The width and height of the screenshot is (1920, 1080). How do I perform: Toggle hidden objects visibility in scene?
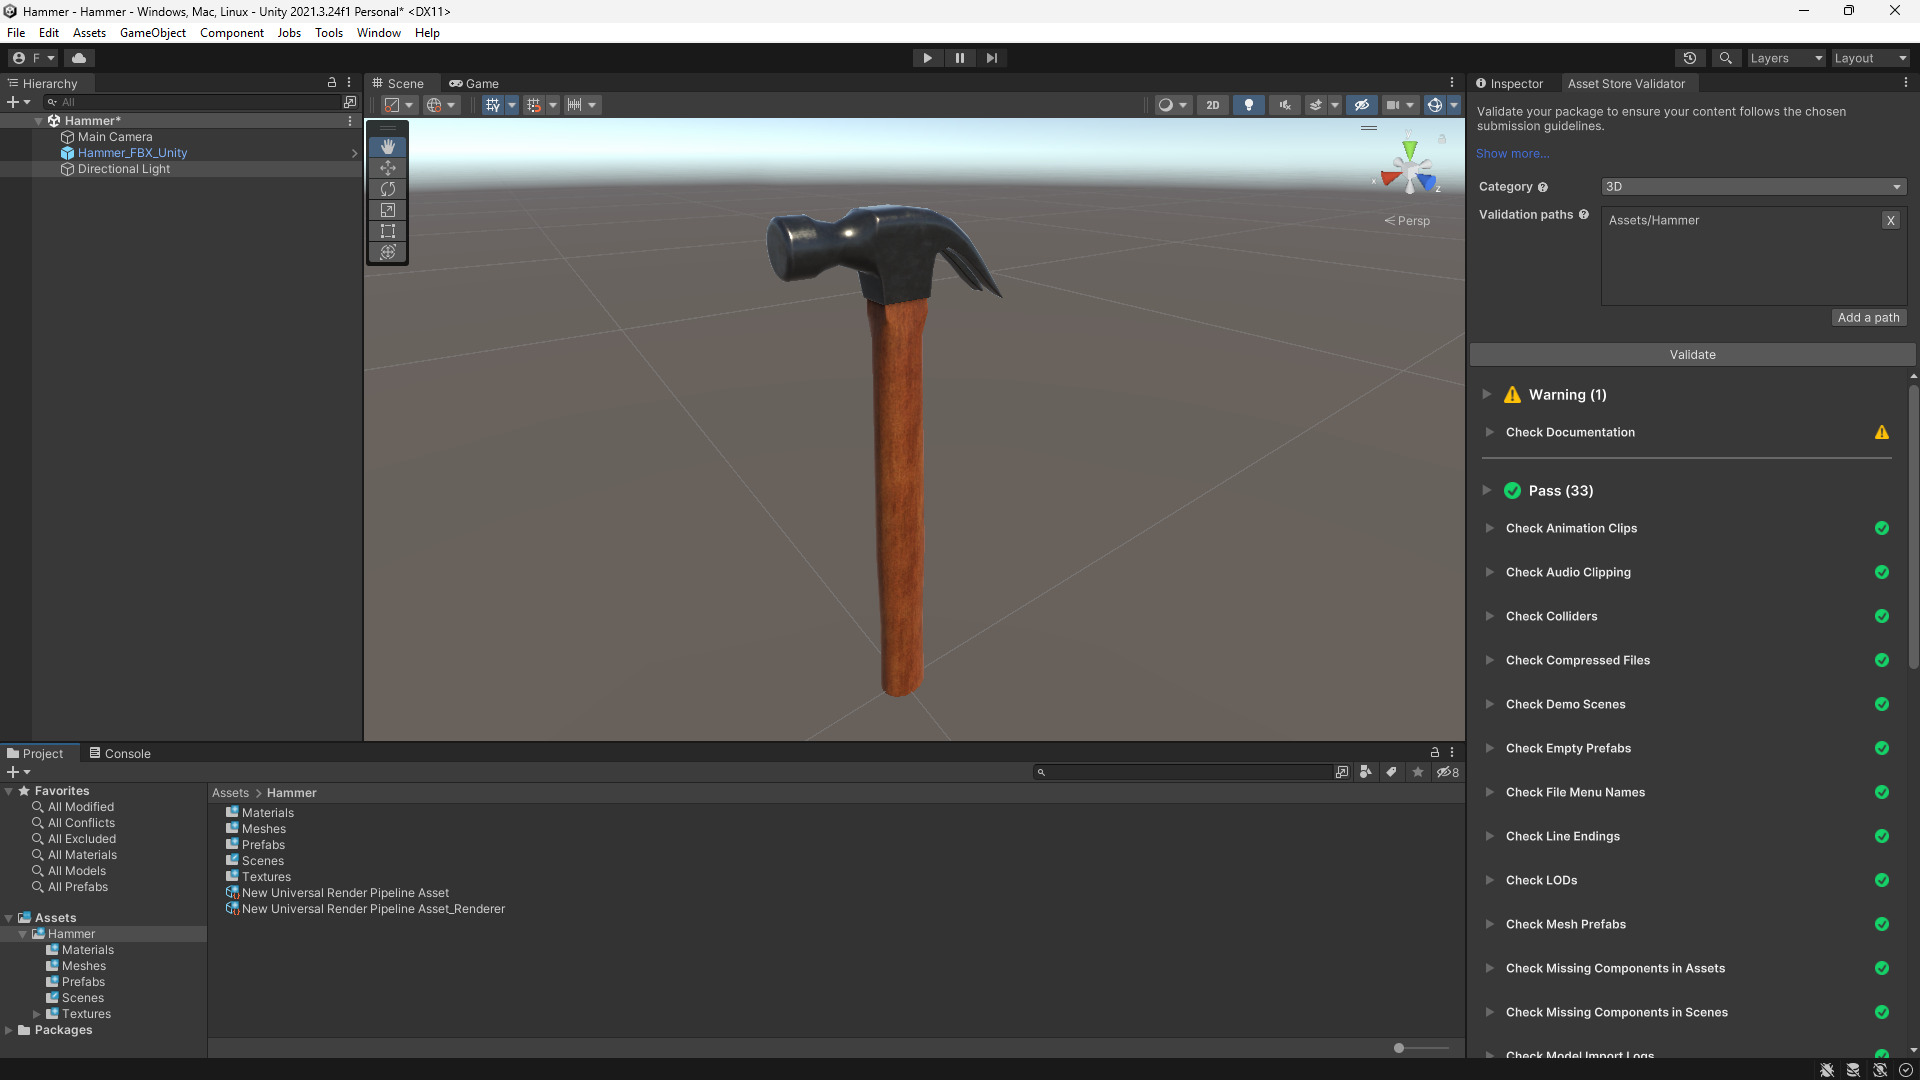[x=1362, y=105]
